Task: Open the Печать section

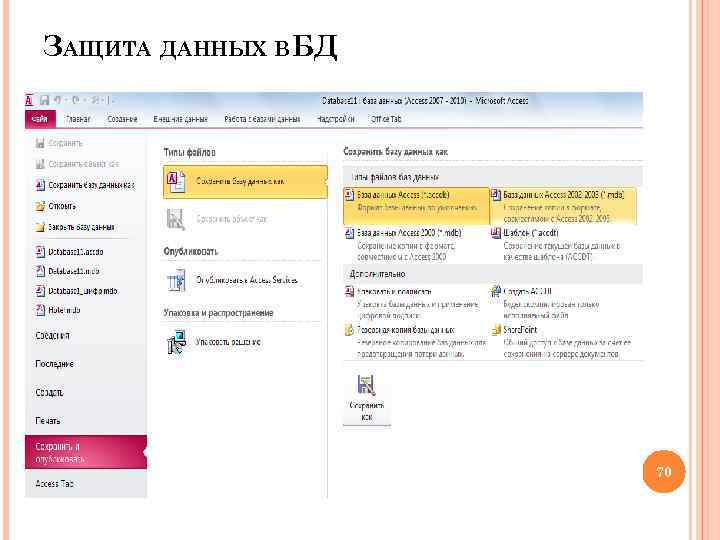Action: (48, 421)
